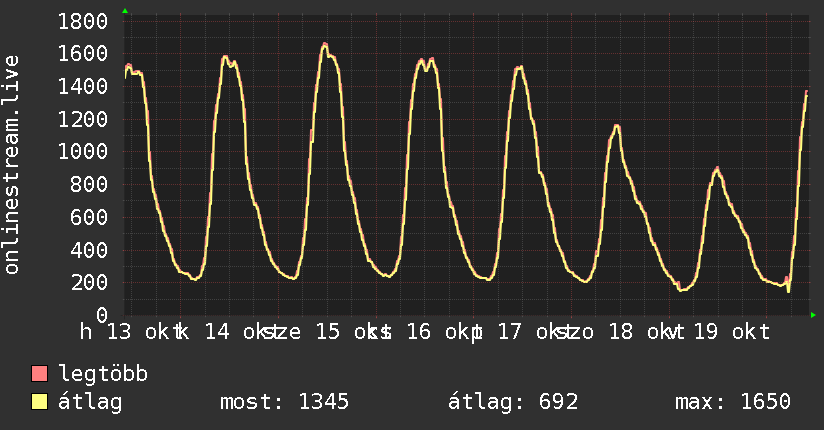Click the yellow átlag legend swatch
This screenshot has height=430, width=824.
coord(39,401)
